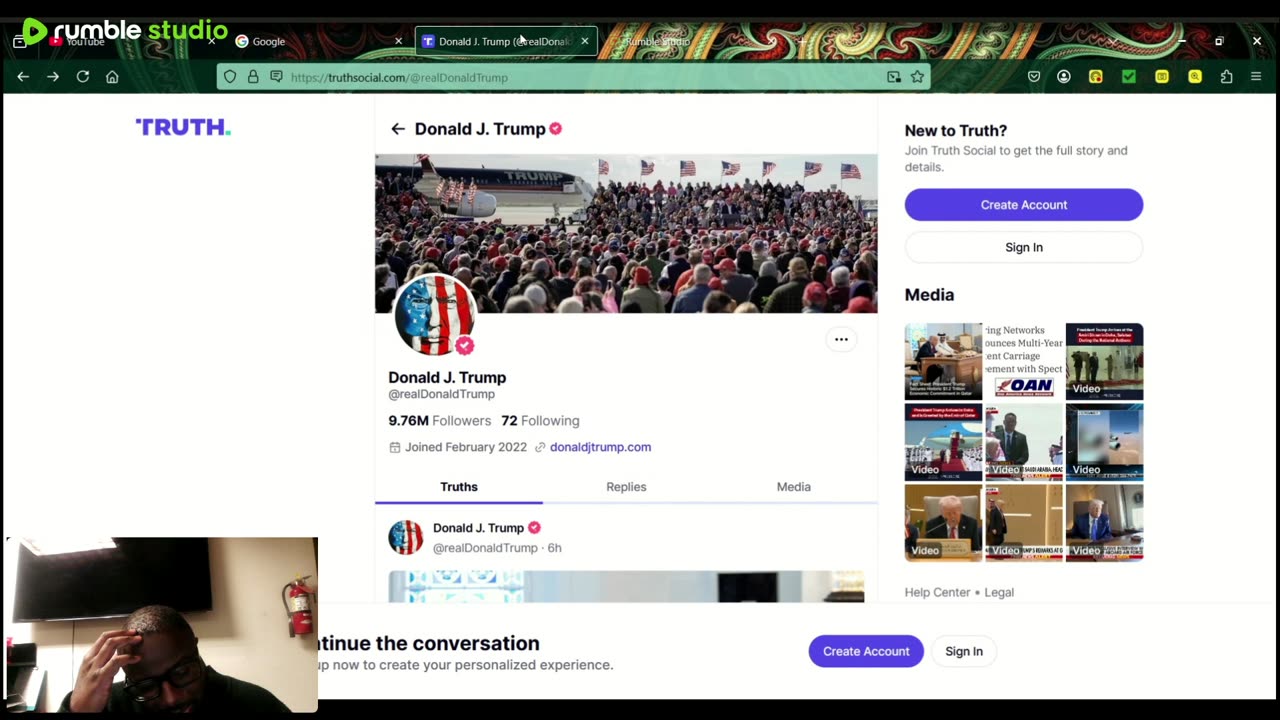Click the verified badge next to header name
Viewport: 1280px width, 720px height.
tap(555, 129)
